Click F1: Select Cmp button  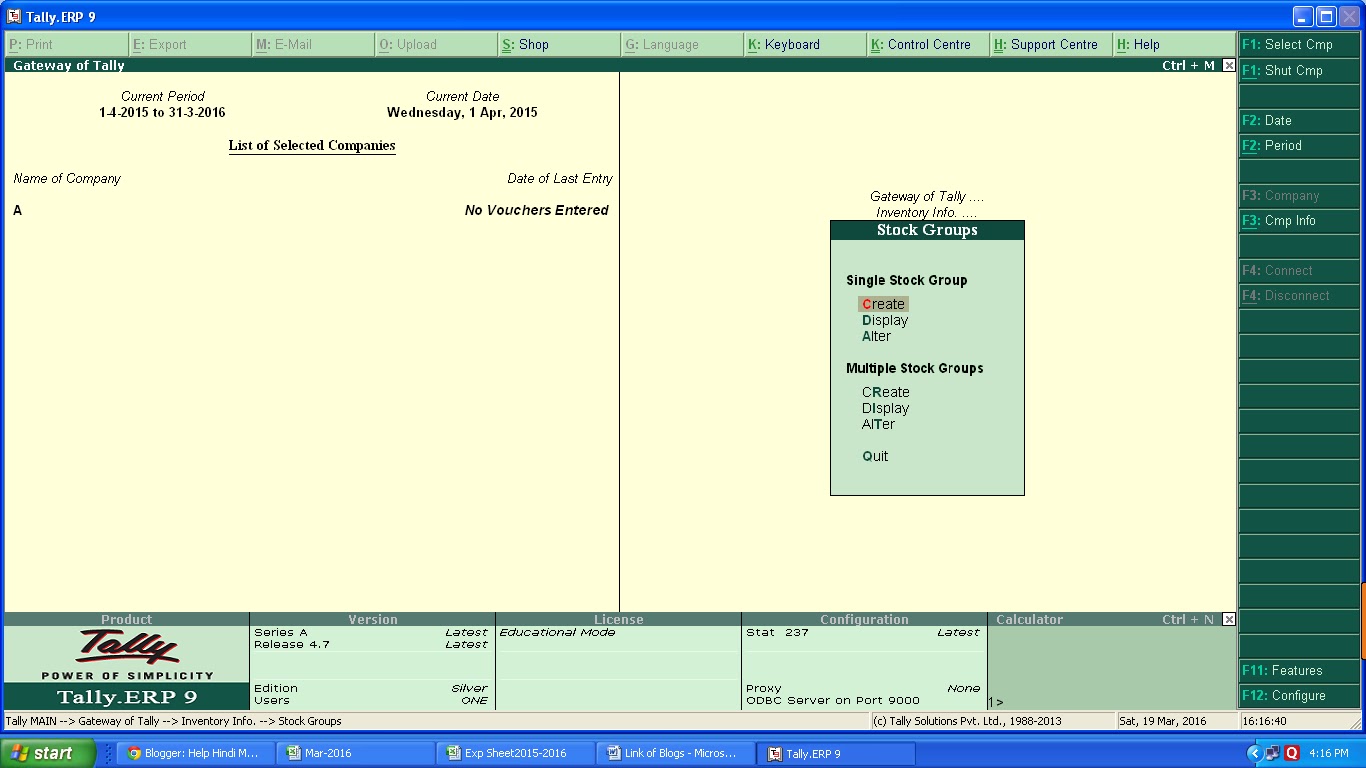[1299, 45]
